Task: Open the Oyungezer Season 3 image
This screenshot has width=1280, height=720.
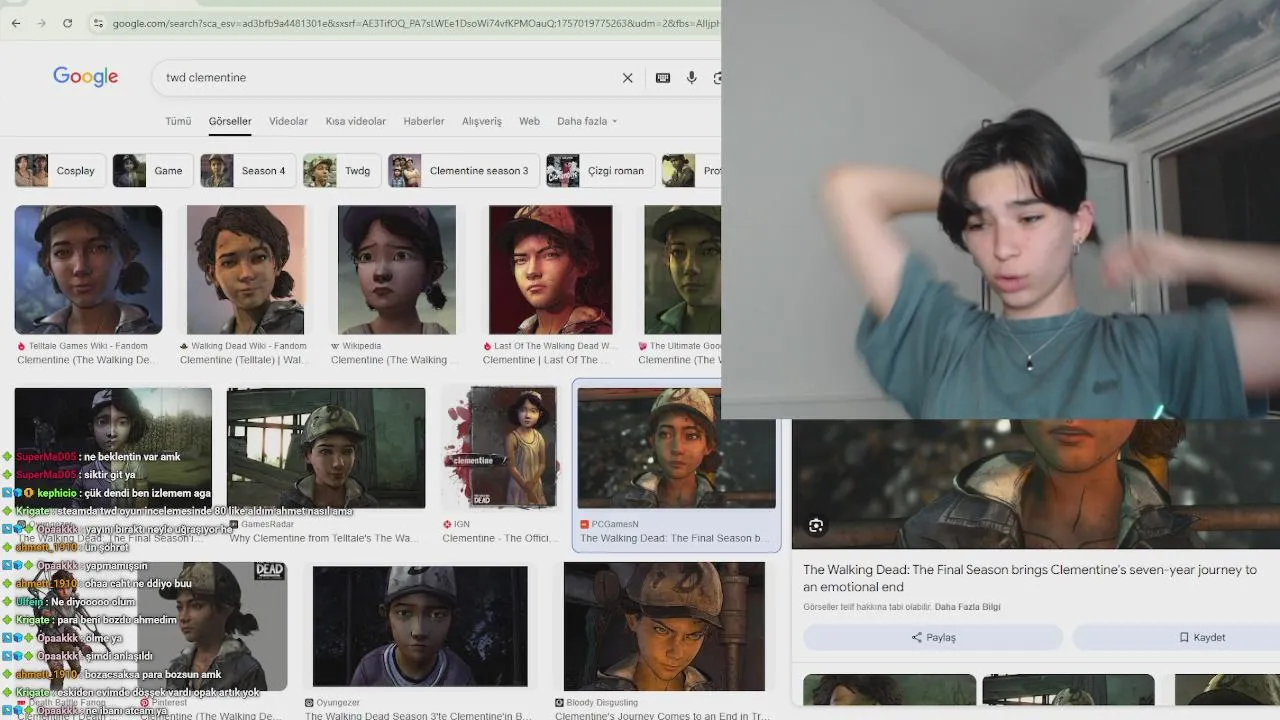Action: click(420, 627)
